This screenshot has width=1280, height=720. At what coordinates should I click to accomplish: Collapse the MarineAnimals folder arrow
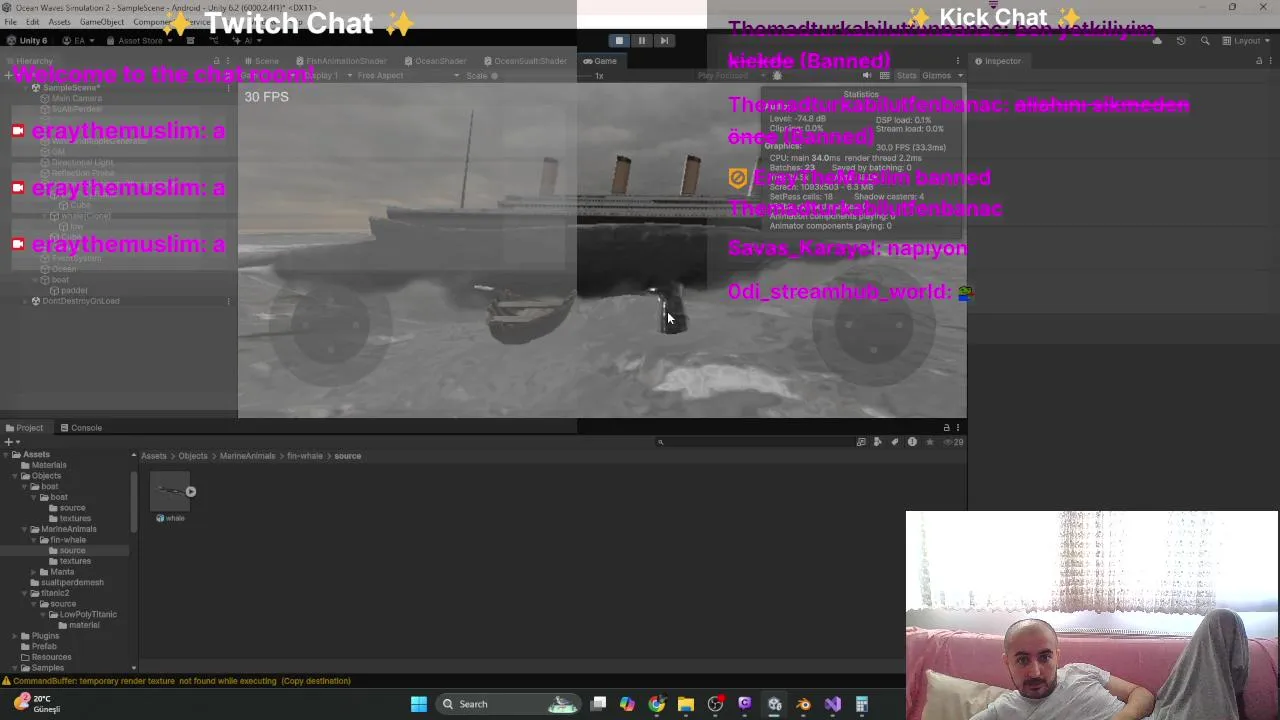click(x=25, y=529)
